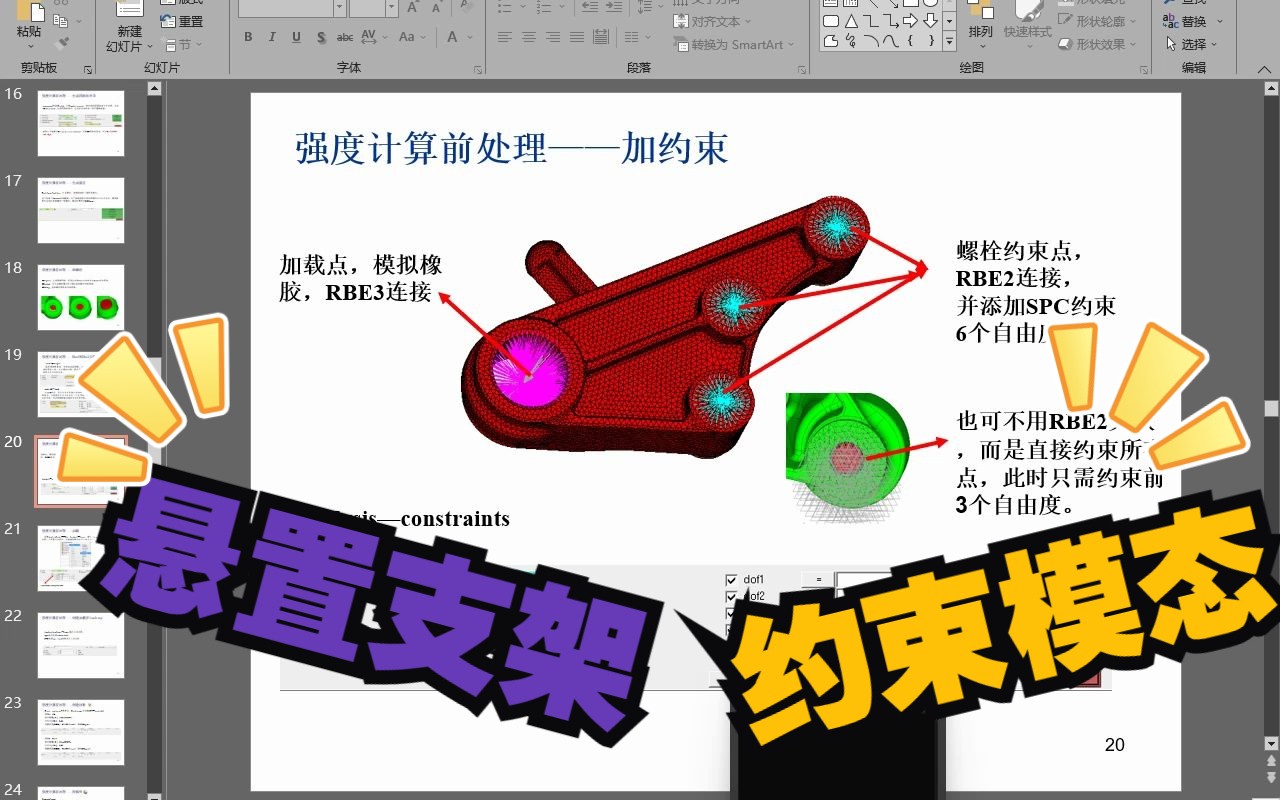Toggle Underline formatting
1280x800 pixels.
click(x=296, y=37)
